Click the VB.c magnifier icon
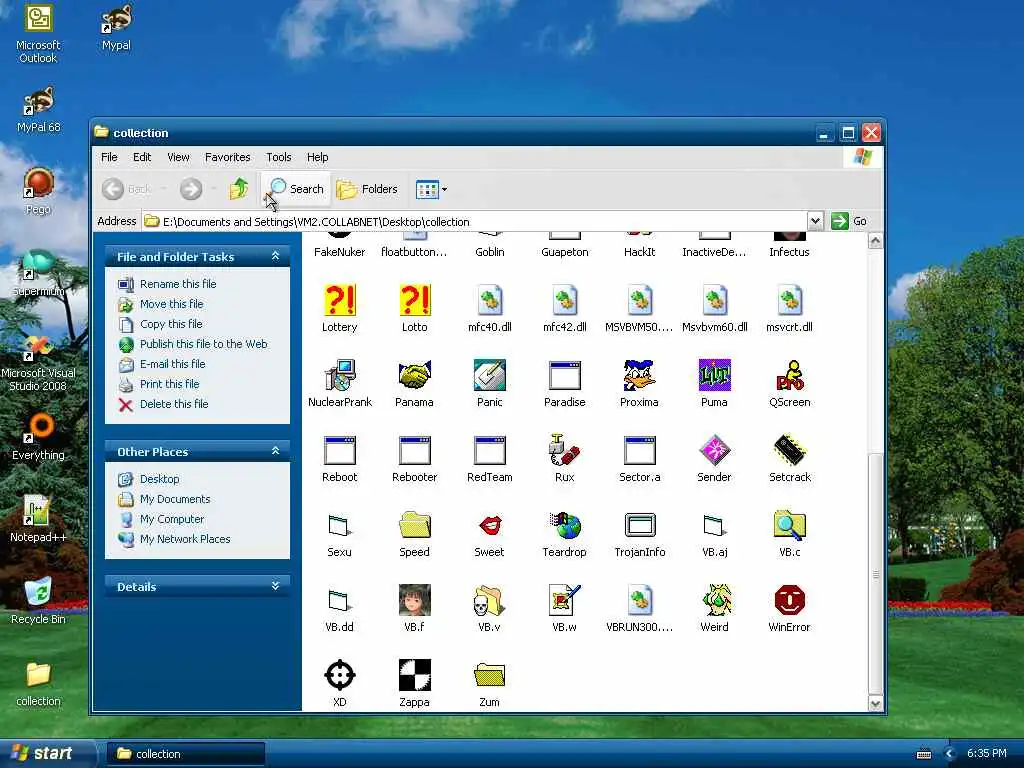This screenshot has height=768, width=1024. 790,526
